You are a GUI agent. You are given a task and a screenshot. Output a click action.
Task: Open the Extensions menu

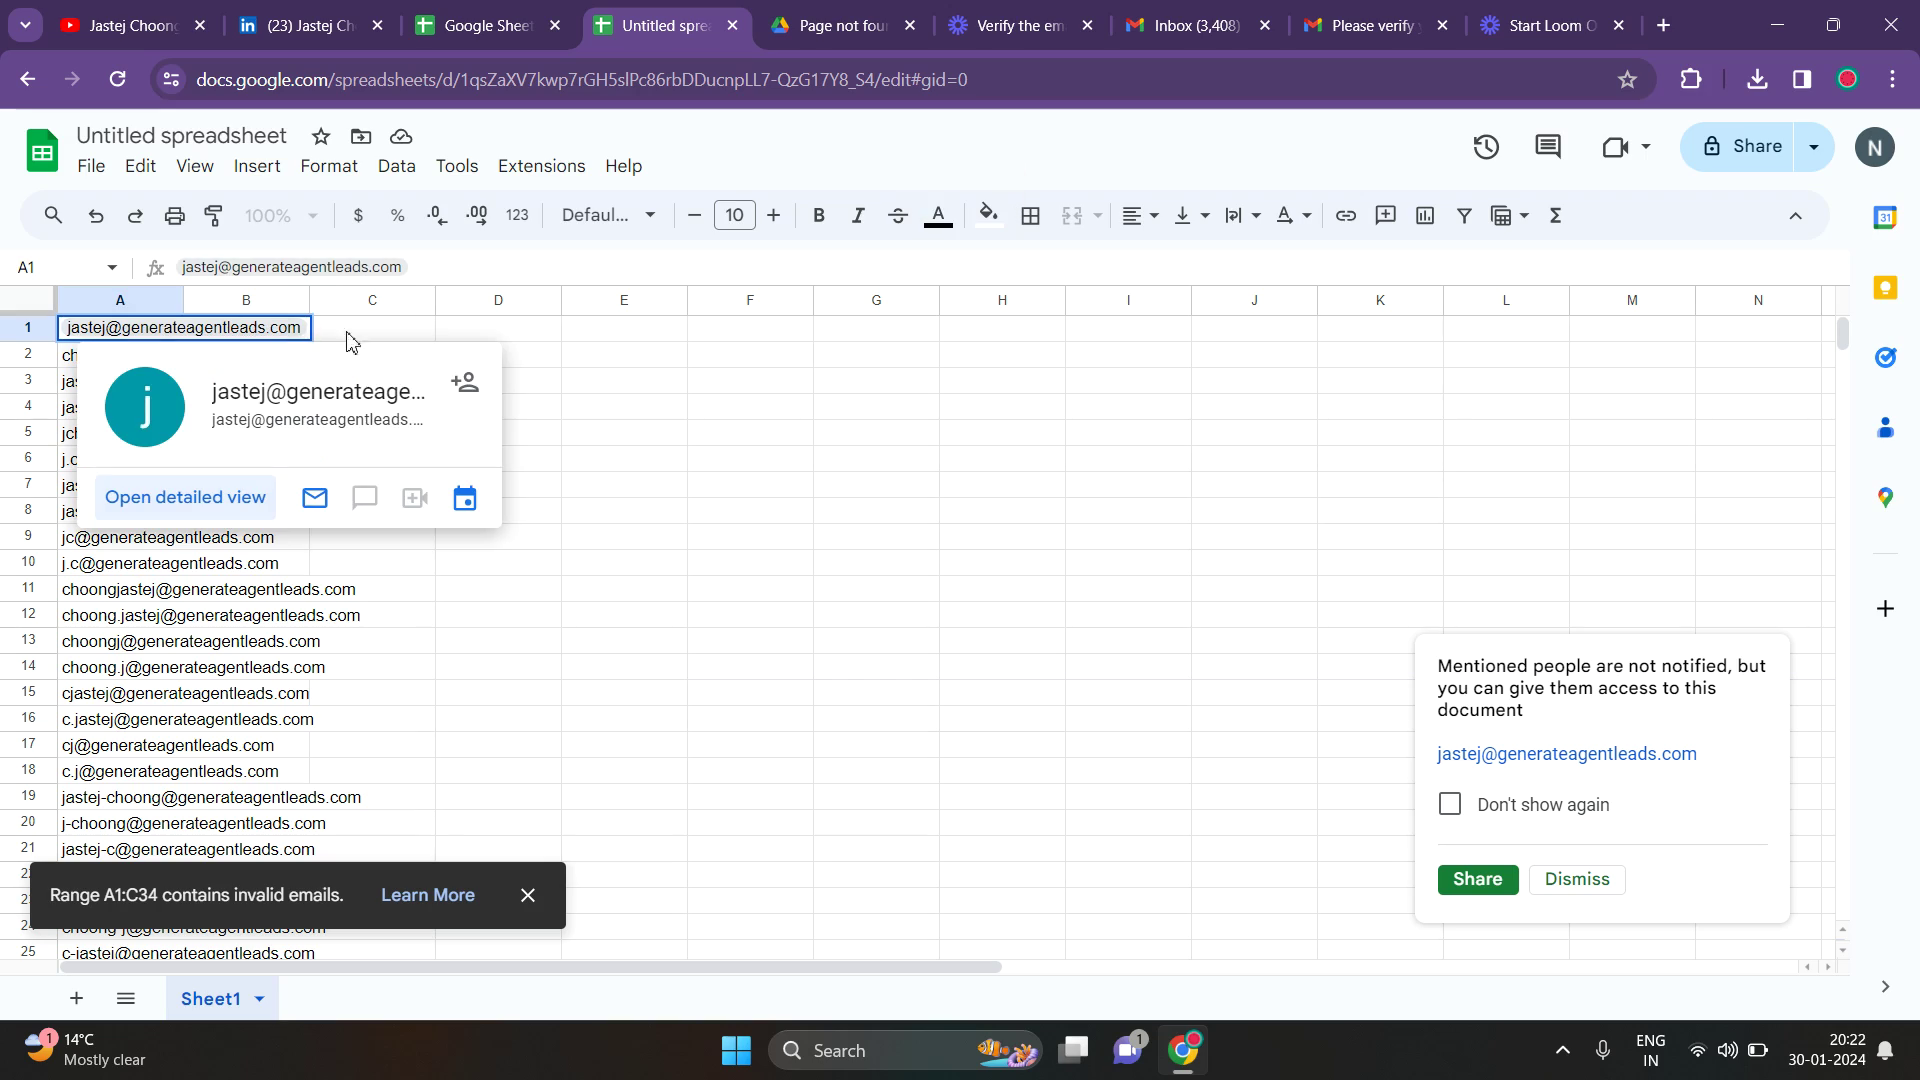tap(541, 166)
